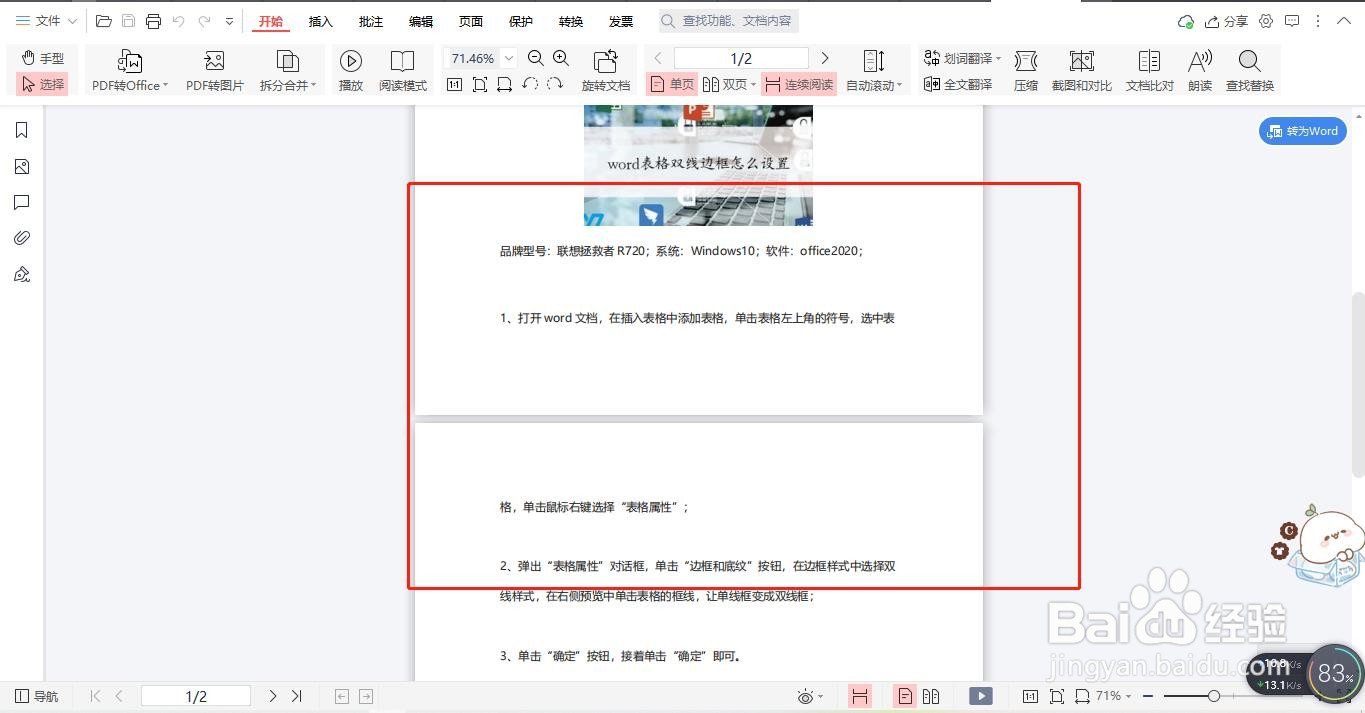Open the zoom percentage dropdown

click(508, 58)
